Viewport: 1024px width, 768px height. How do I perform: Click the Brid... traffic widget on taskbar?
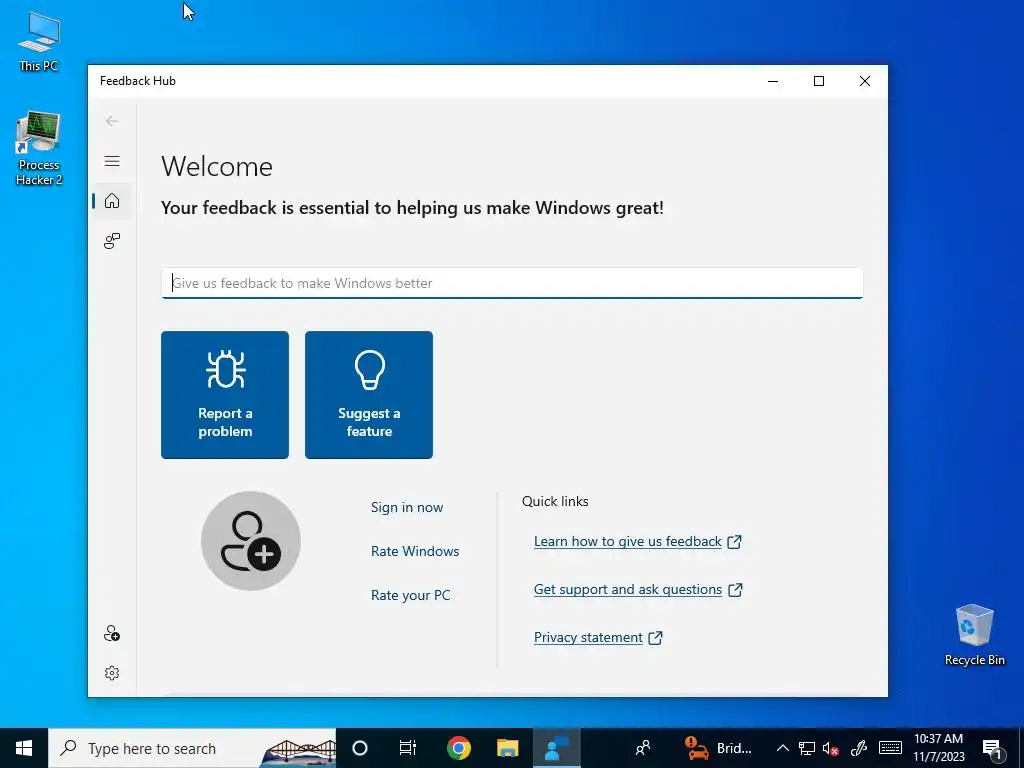tap(718, 748)
